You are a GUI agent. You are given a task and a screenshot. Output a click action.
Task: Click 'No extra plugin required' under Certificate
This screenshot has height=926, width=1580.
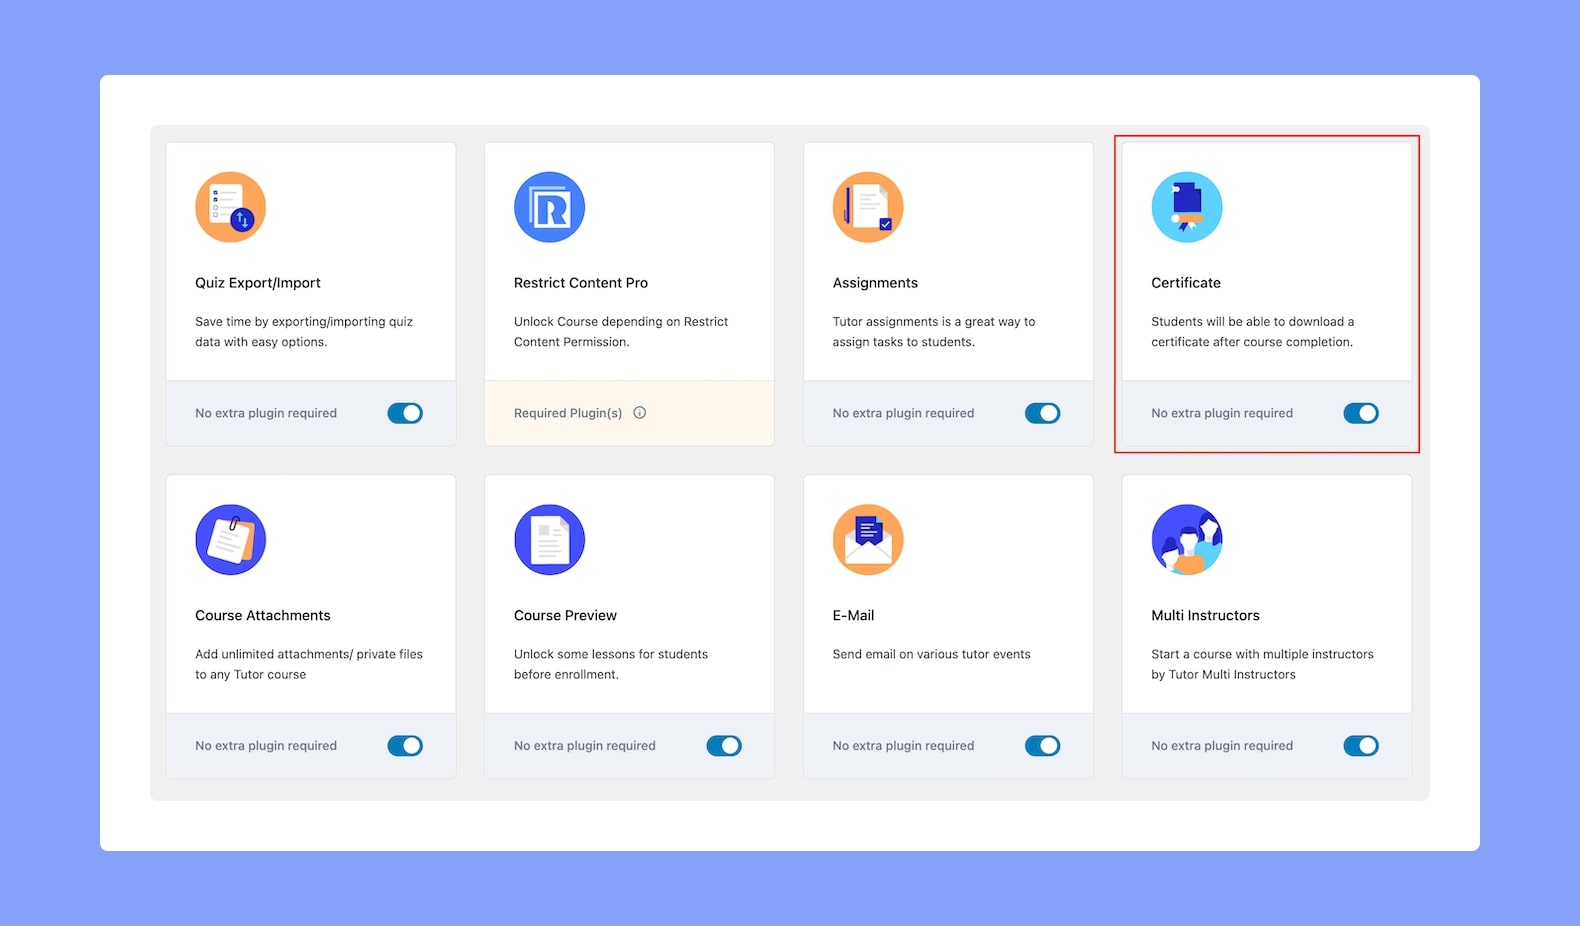click(x=1222, y=413)
